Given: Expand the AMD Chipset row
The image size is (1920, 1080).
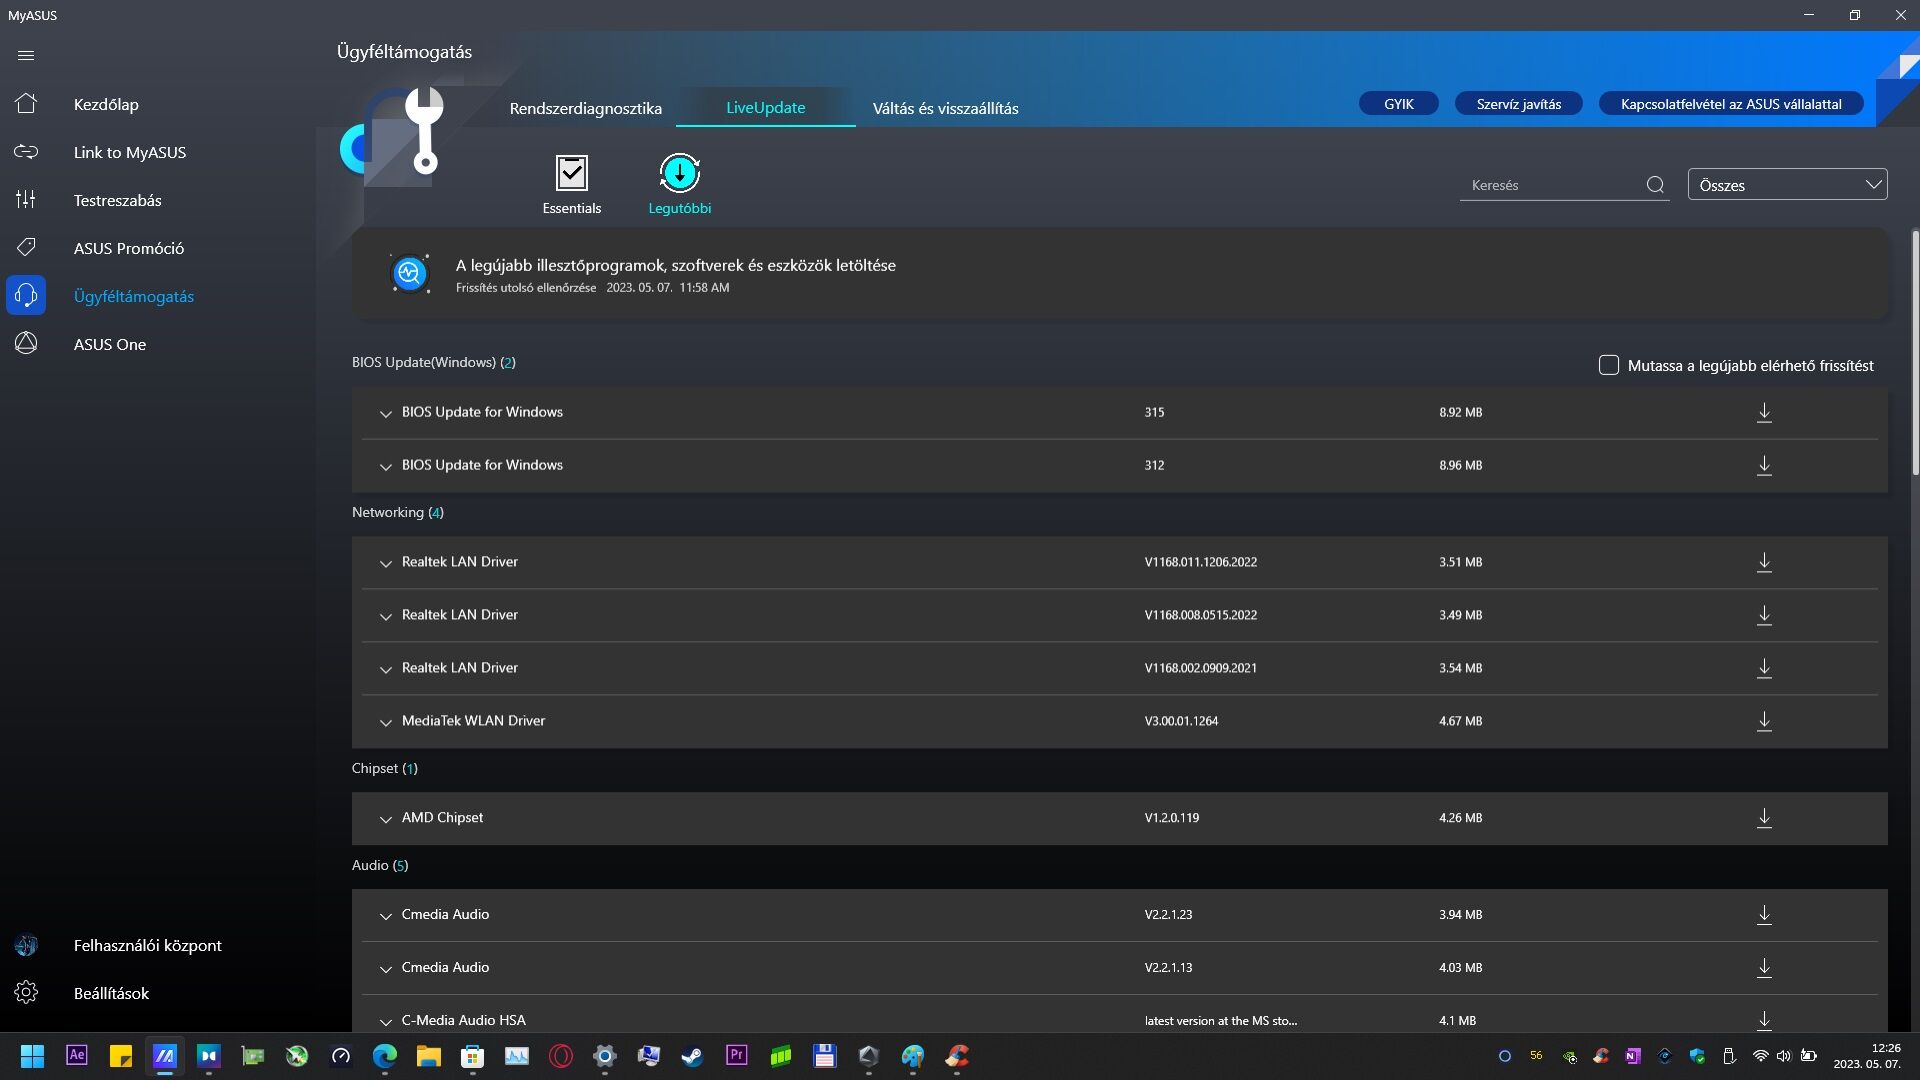Looking at the screenshot, I should click(385, 819).
